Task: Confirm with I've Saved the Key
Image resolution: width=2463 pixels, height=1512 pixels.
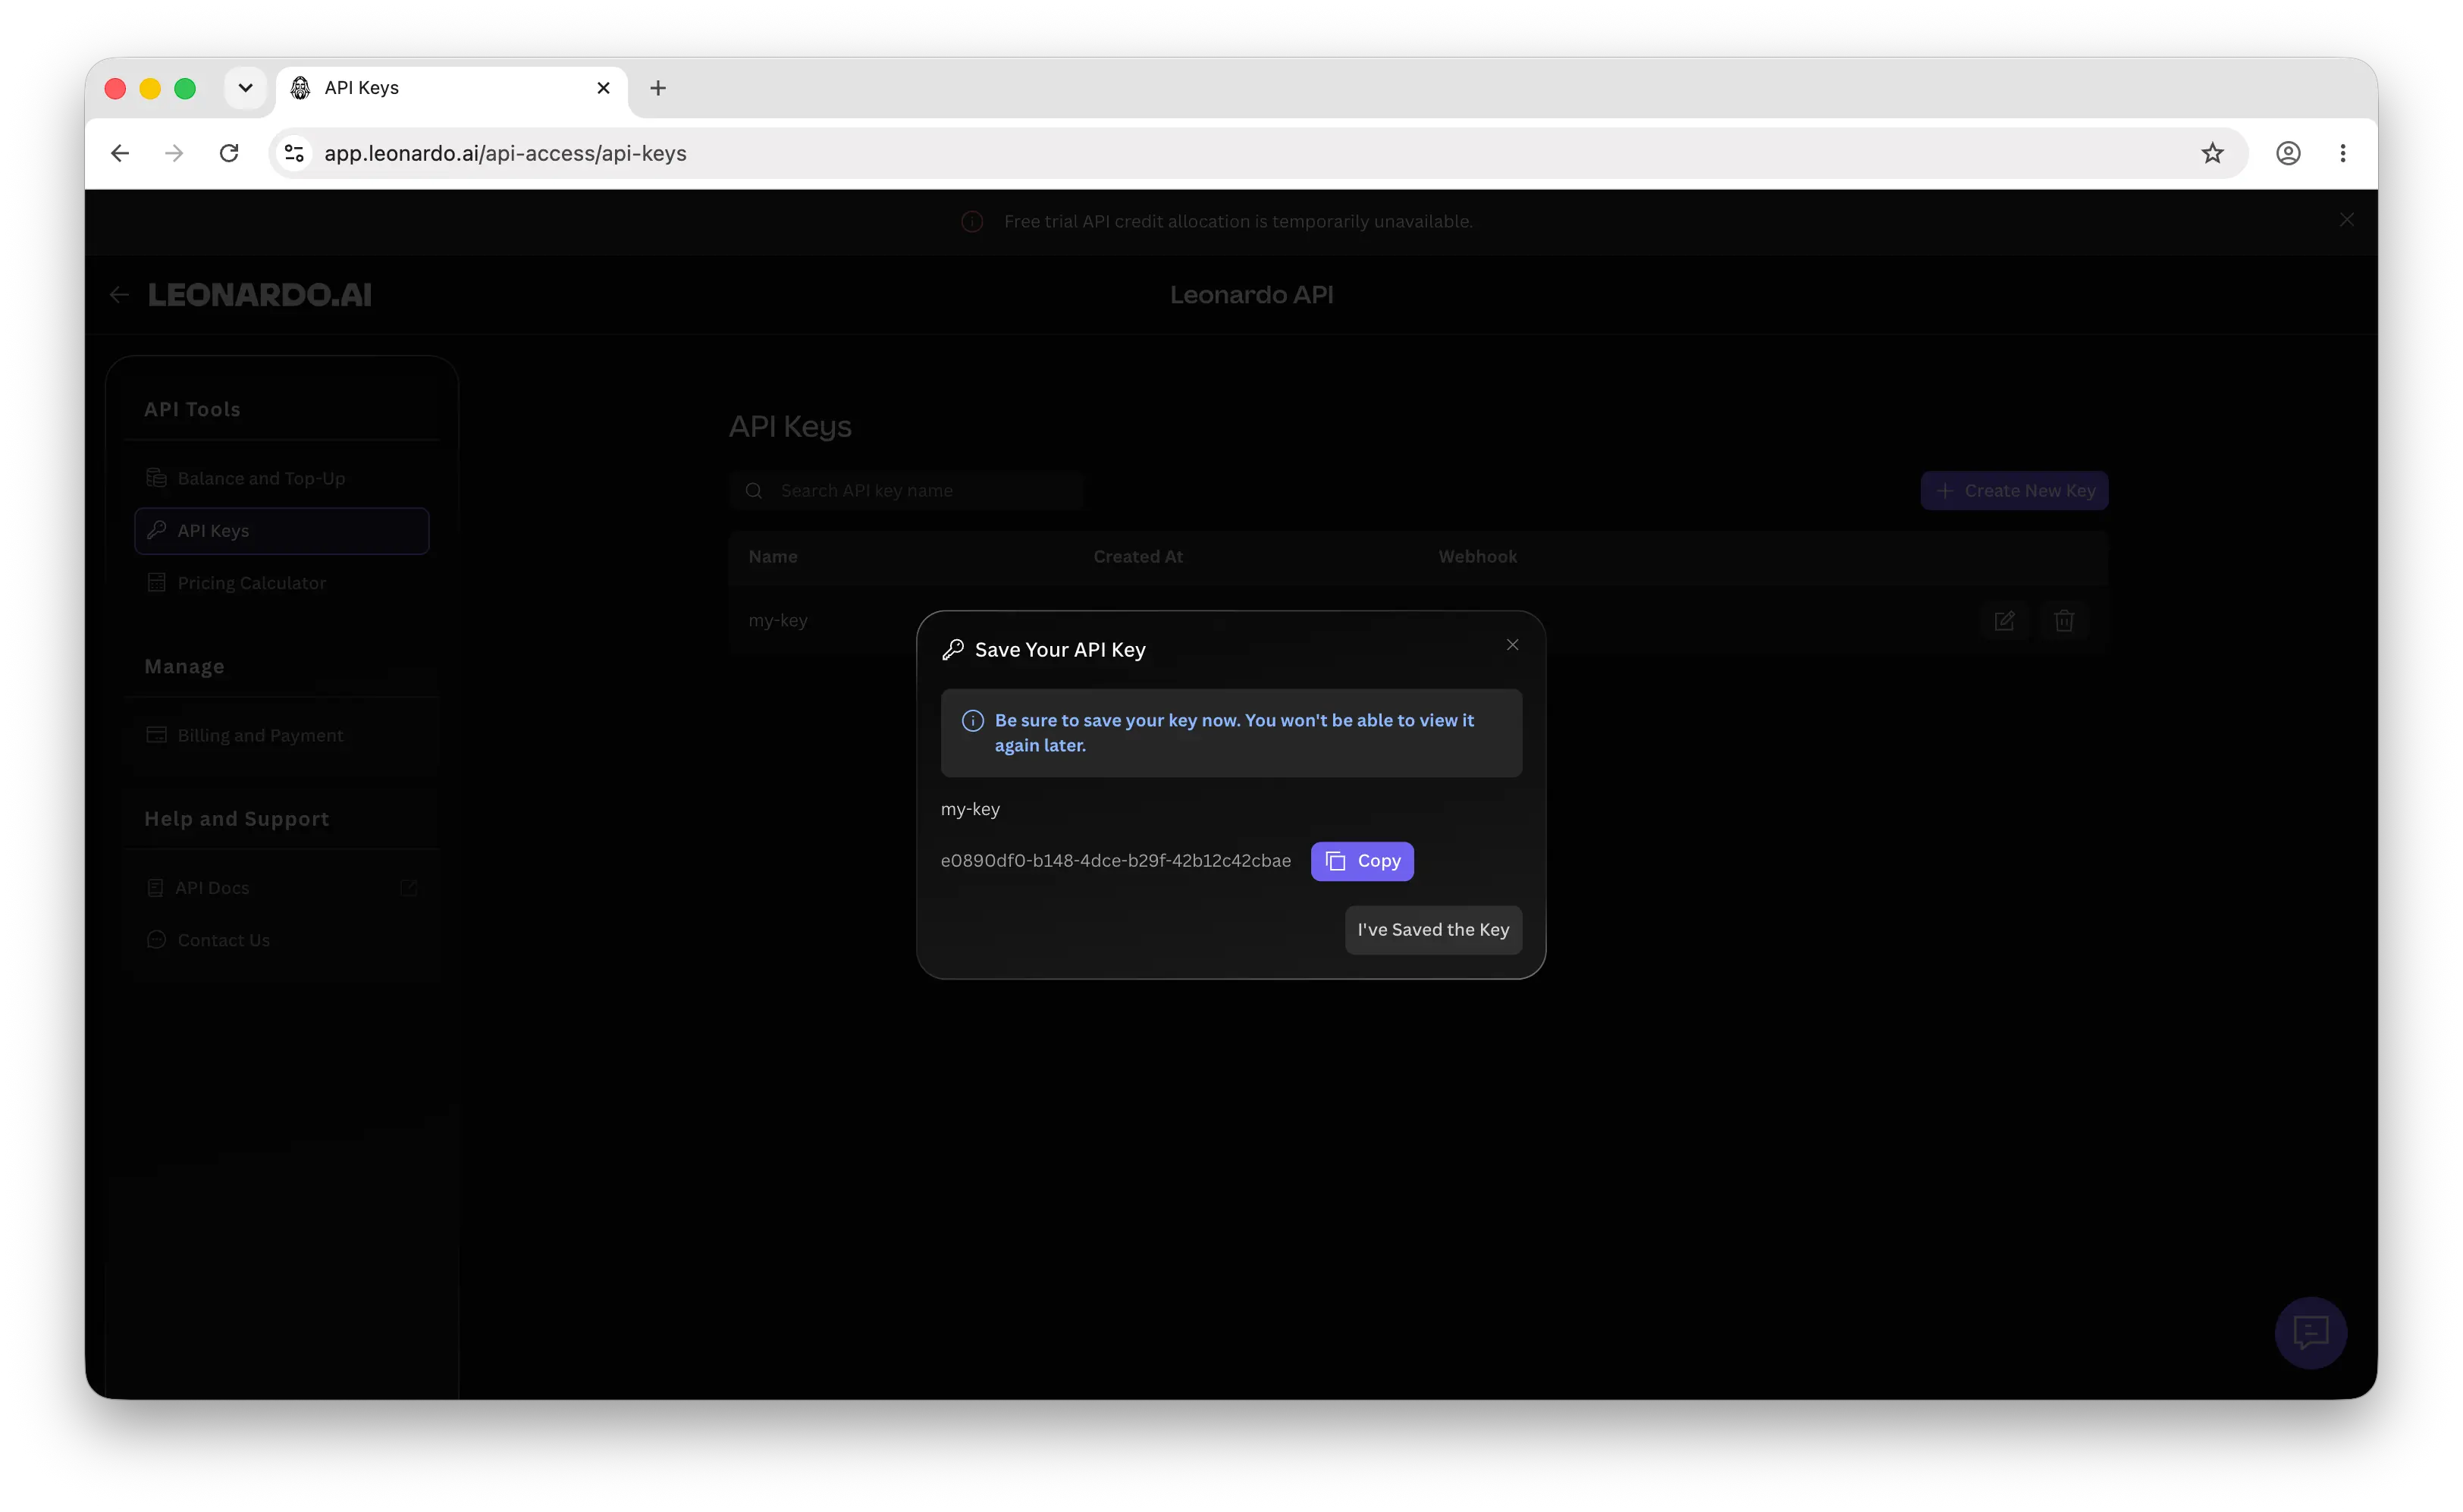Action: coord(1433,930)
